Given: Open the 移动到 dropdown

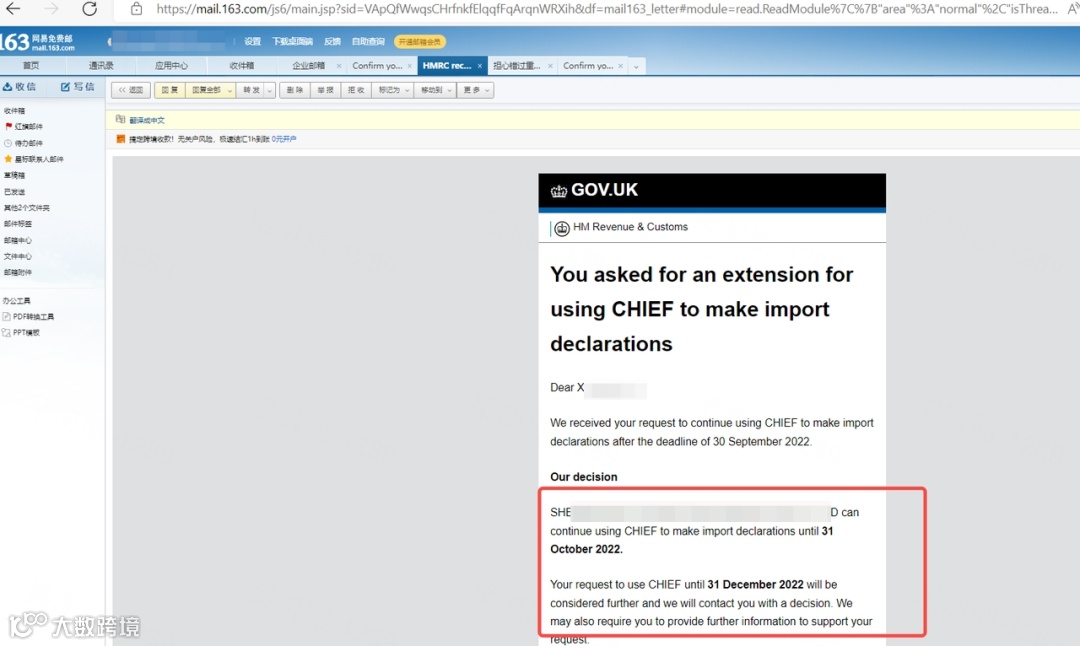Looking at the screenshot, I should tap(435, 90).
